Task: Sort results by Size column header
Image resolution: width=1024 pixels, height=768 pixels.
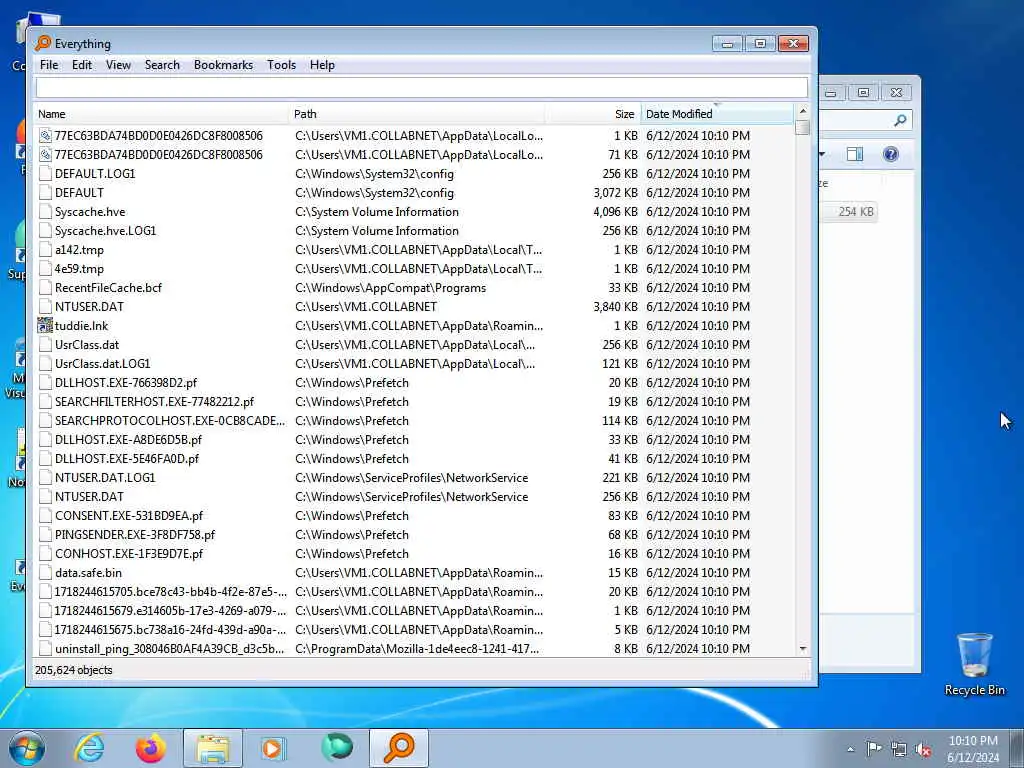Action: [592, 114]
